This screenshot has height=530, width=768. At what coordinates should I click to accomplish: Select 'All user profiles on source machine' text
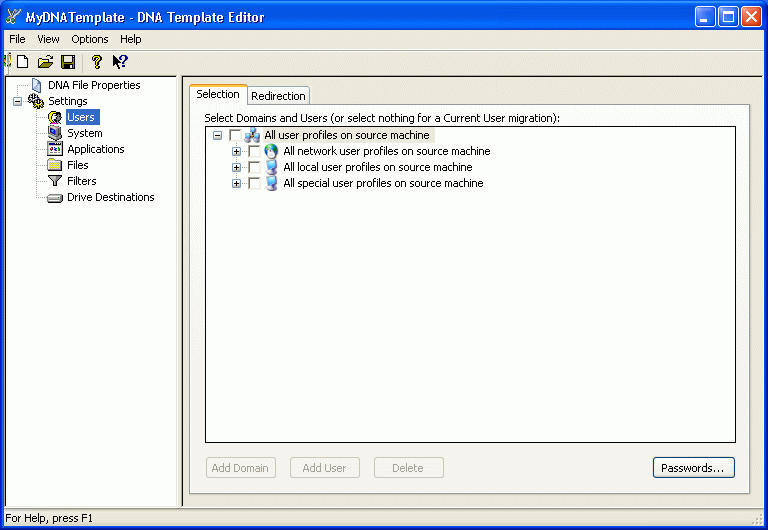[347, 135]
